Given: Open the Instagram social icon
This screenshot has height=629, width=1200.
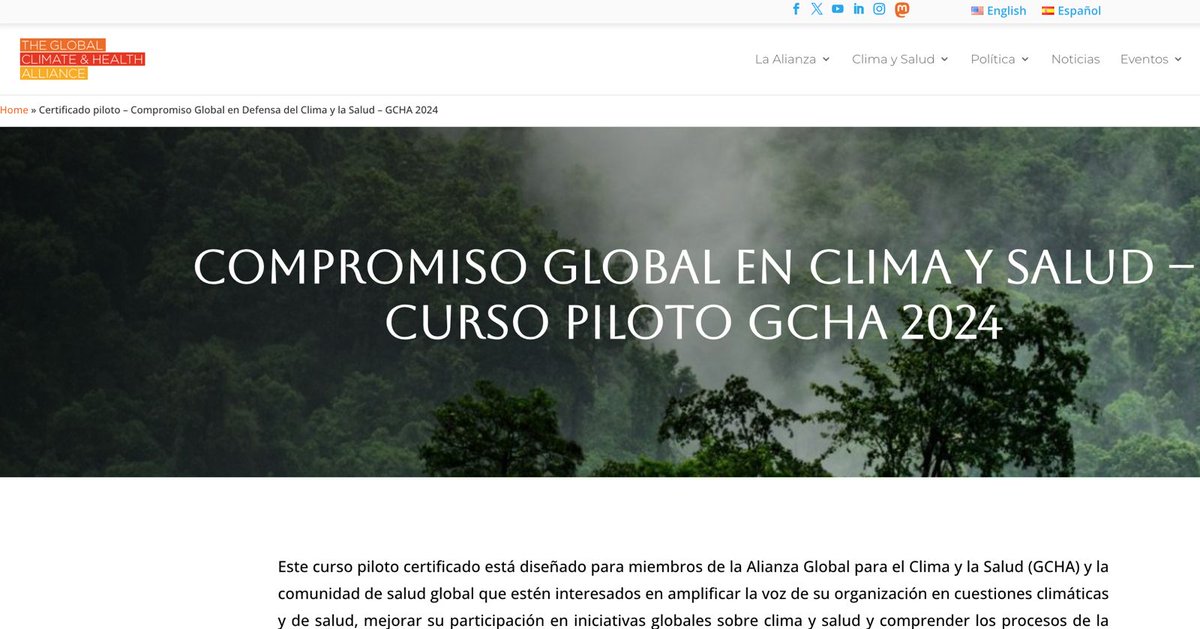Looking at the screenshot, I should [880, 9].
